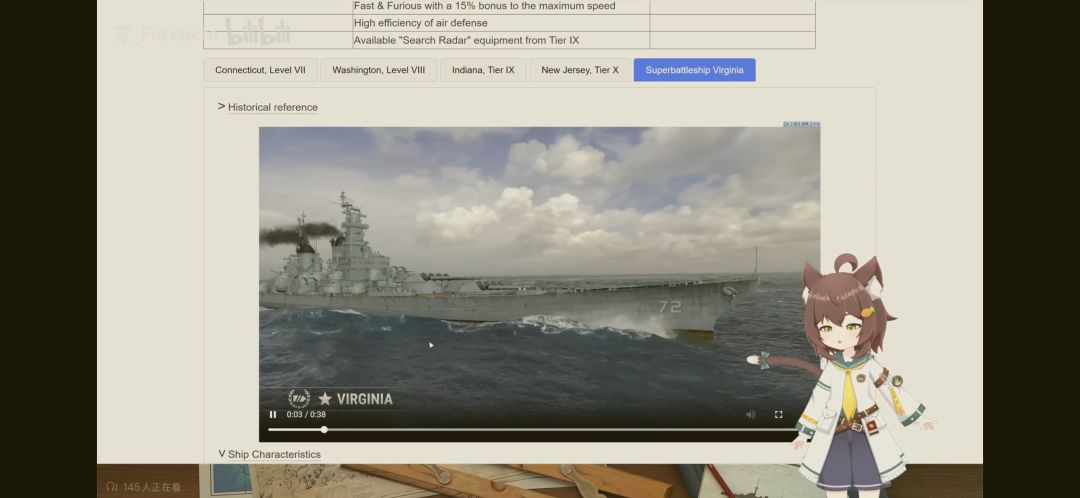Open the New Jersey, Tier X tab
Image resolution: width=1080 pixels, height=498 pixels.
(580, 70)
